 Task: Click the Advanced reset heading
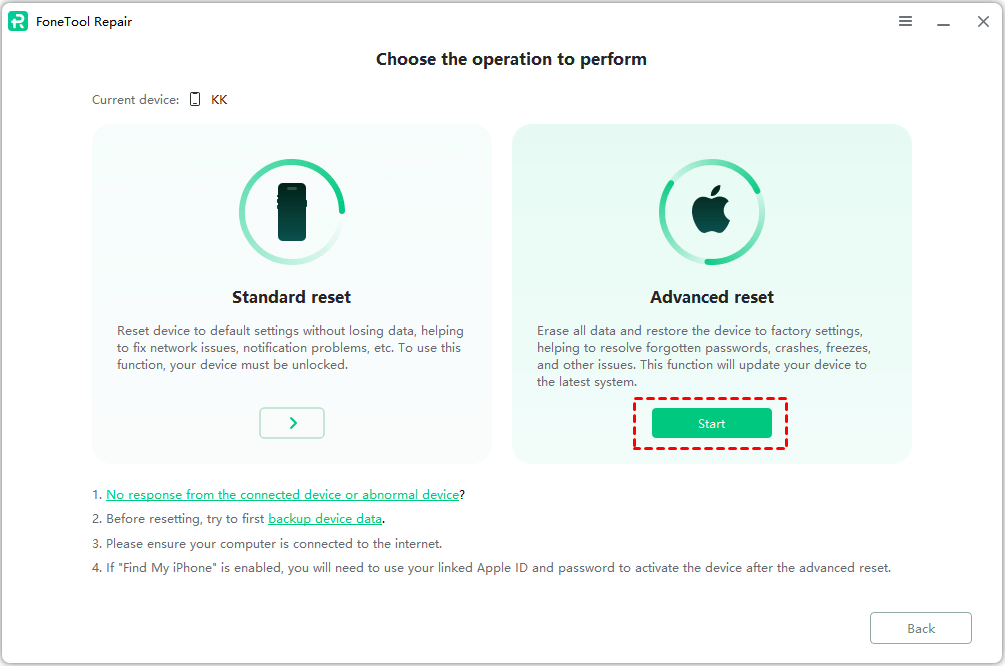(x=712, y=297)
